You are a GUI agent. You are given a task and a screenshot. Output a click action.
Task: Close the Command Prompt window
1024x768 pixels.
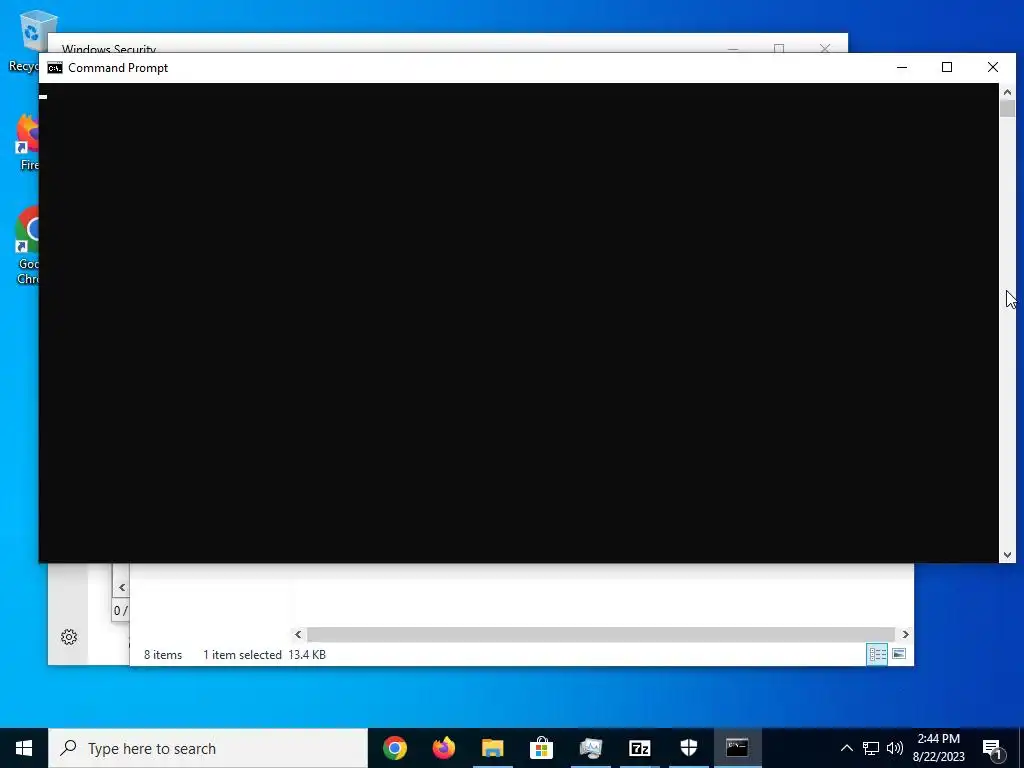[x=993, y=67]
